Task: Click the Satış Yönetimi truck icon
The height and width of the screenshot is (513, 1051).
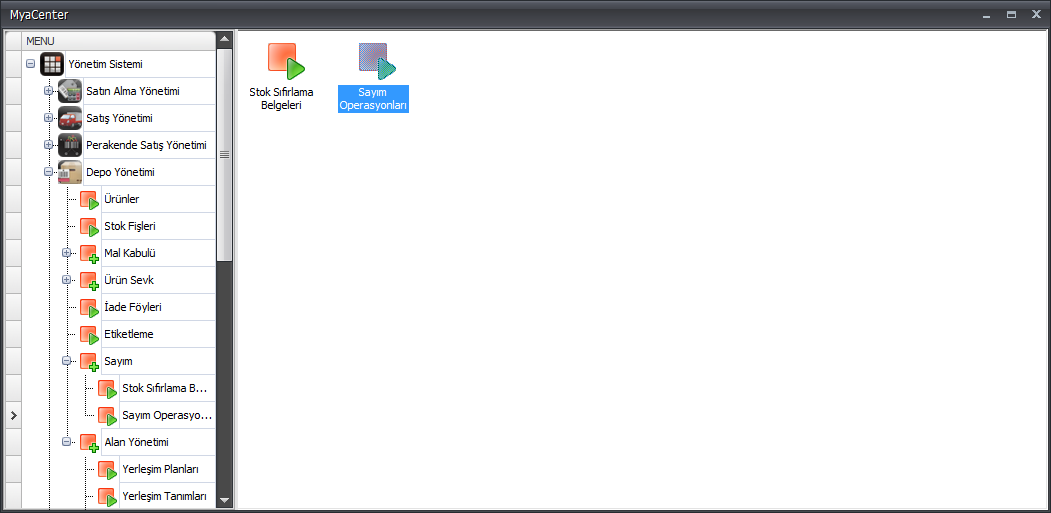Action: click(x=70, y=118)
